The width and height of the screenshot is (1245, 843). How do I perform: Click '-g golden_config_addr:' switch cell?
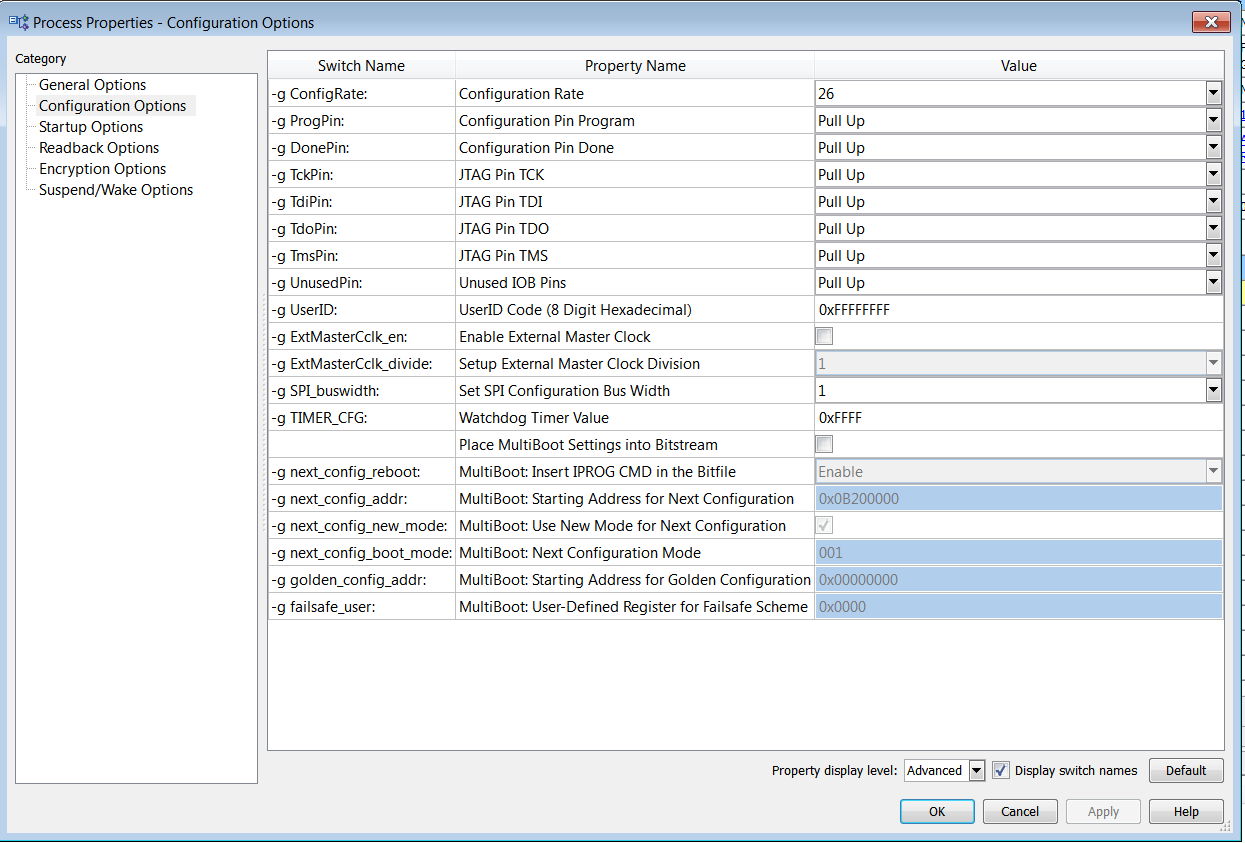[361, 579]
